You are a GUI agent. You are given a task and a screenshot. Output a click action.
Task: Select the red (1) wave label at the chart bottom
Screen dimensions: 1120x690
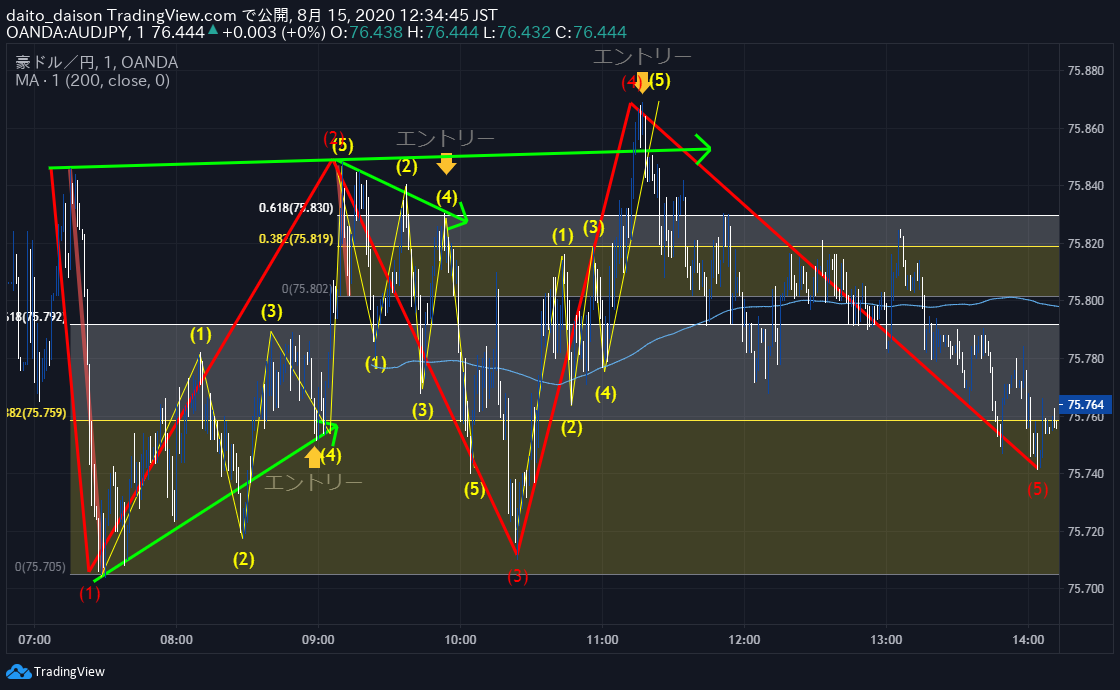89,593
